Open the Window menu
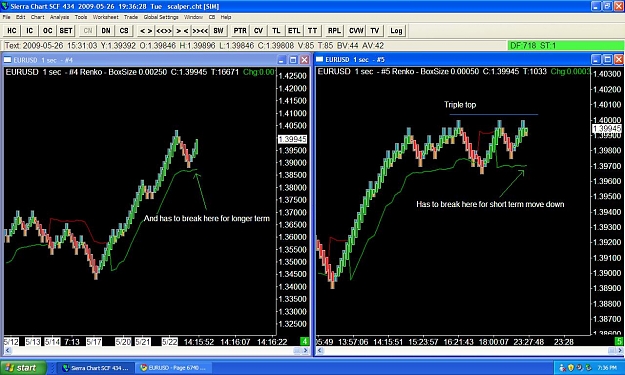Image resolution: width=625 pixels, height=375 pixels. tap(193, 17)
